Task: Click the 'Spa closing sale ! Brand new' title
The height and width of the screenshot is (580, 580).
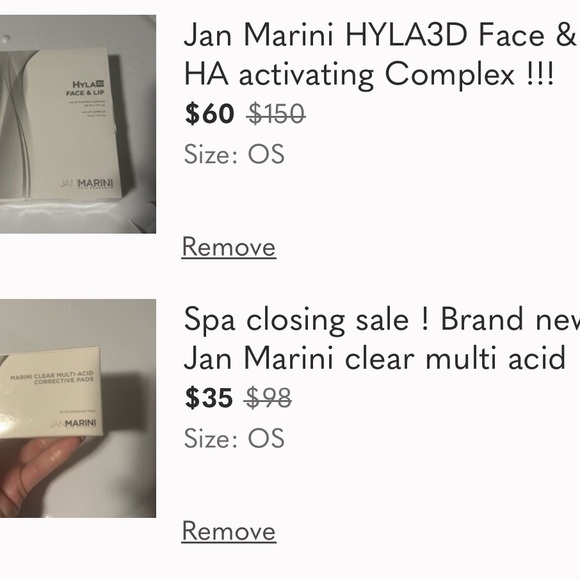Action: point(381,319)
